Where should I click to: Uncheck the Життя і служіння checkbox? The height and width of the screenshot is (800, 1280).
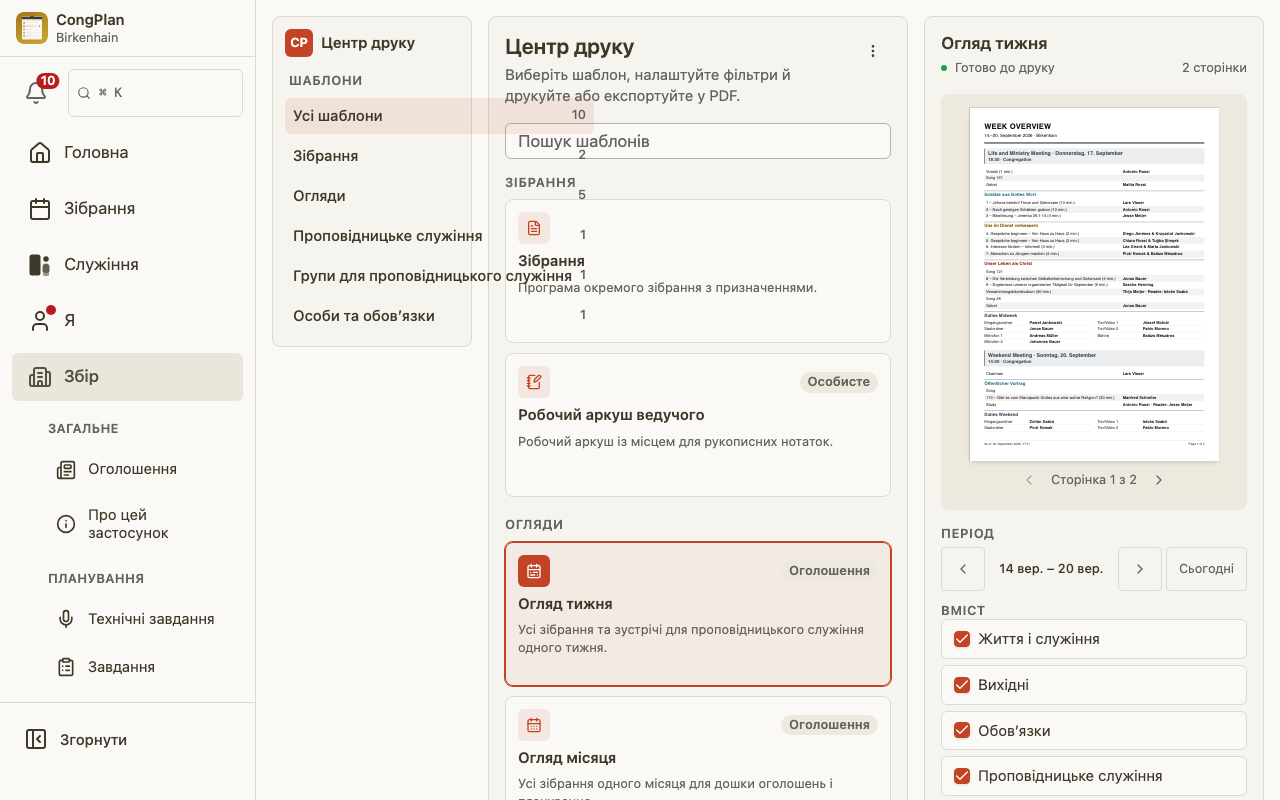tap(962, 639)
